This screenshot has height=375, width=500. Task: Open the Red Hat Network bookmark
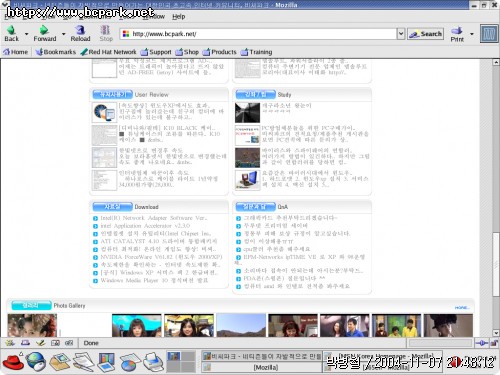pyautogui.click(x=108, y=52)
